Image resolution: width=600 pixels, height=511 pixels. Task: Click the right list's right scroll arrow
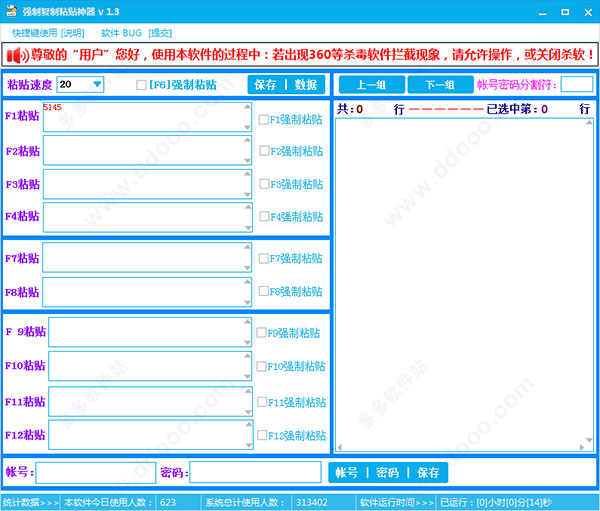pos(582,447)
